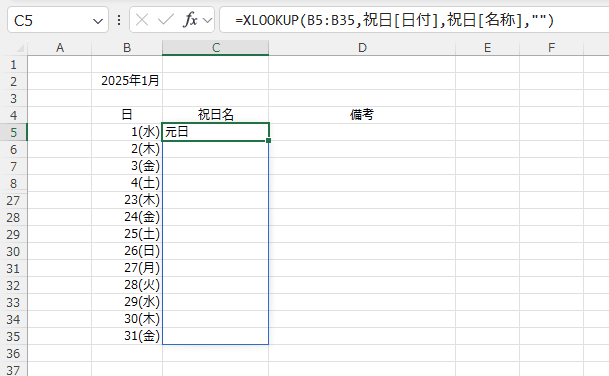Click the three-dot formula bar handle
Image resolution: width=609 pixels, height=376 pixels.
(x=119, y=20)
